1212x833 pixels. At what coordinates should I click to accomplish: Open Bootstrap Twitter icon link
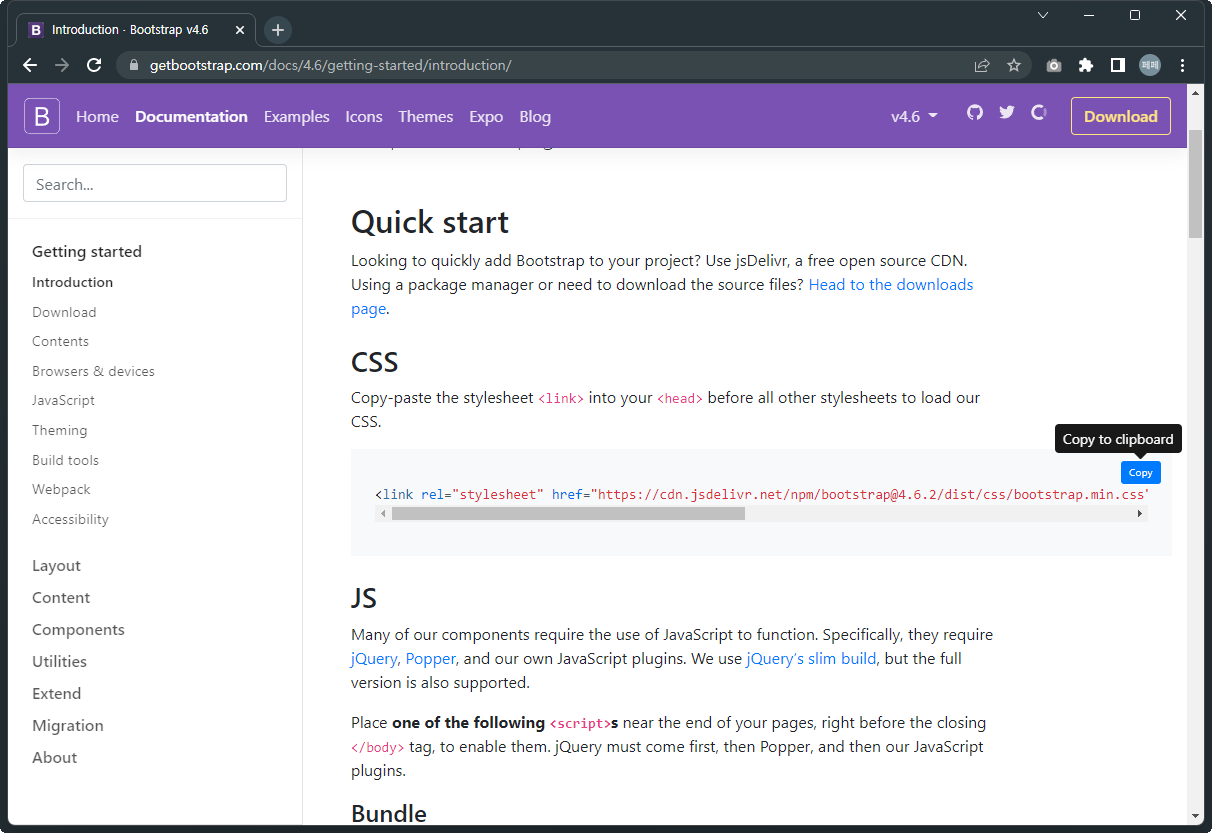point(1007,112)
